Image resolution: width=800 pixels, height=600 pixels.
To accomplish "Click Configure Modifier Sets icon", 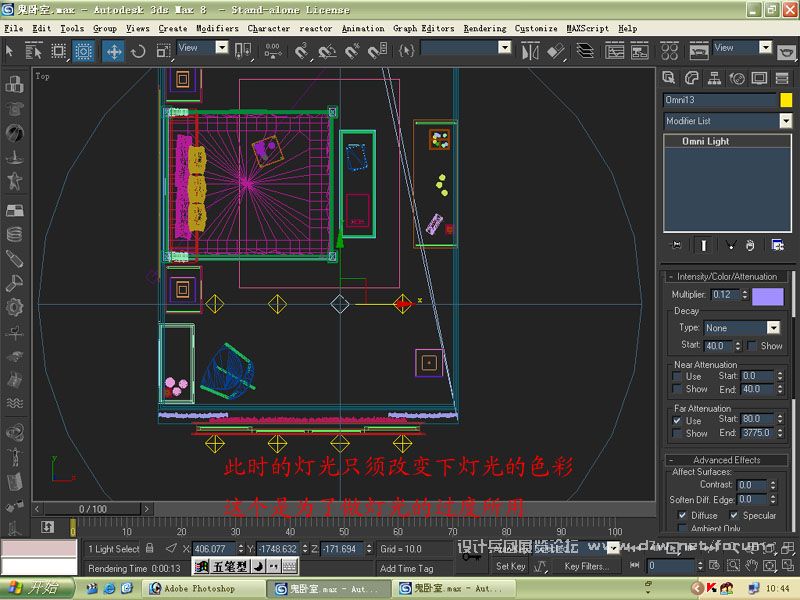I will (778, 245).
